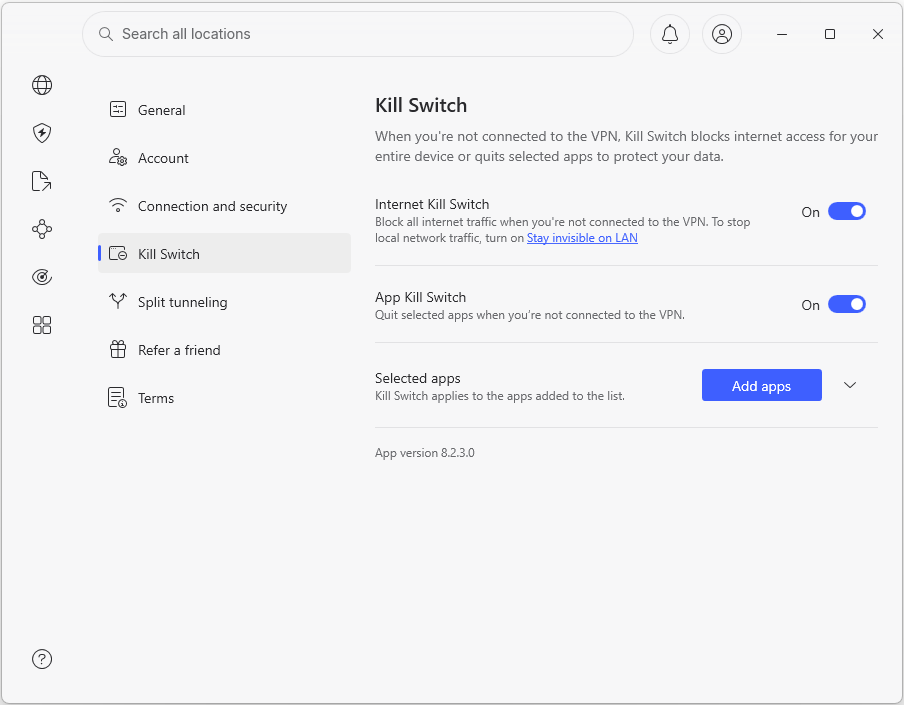
Task: Follow the Stay invisible on LAN link
Action: 582,238
